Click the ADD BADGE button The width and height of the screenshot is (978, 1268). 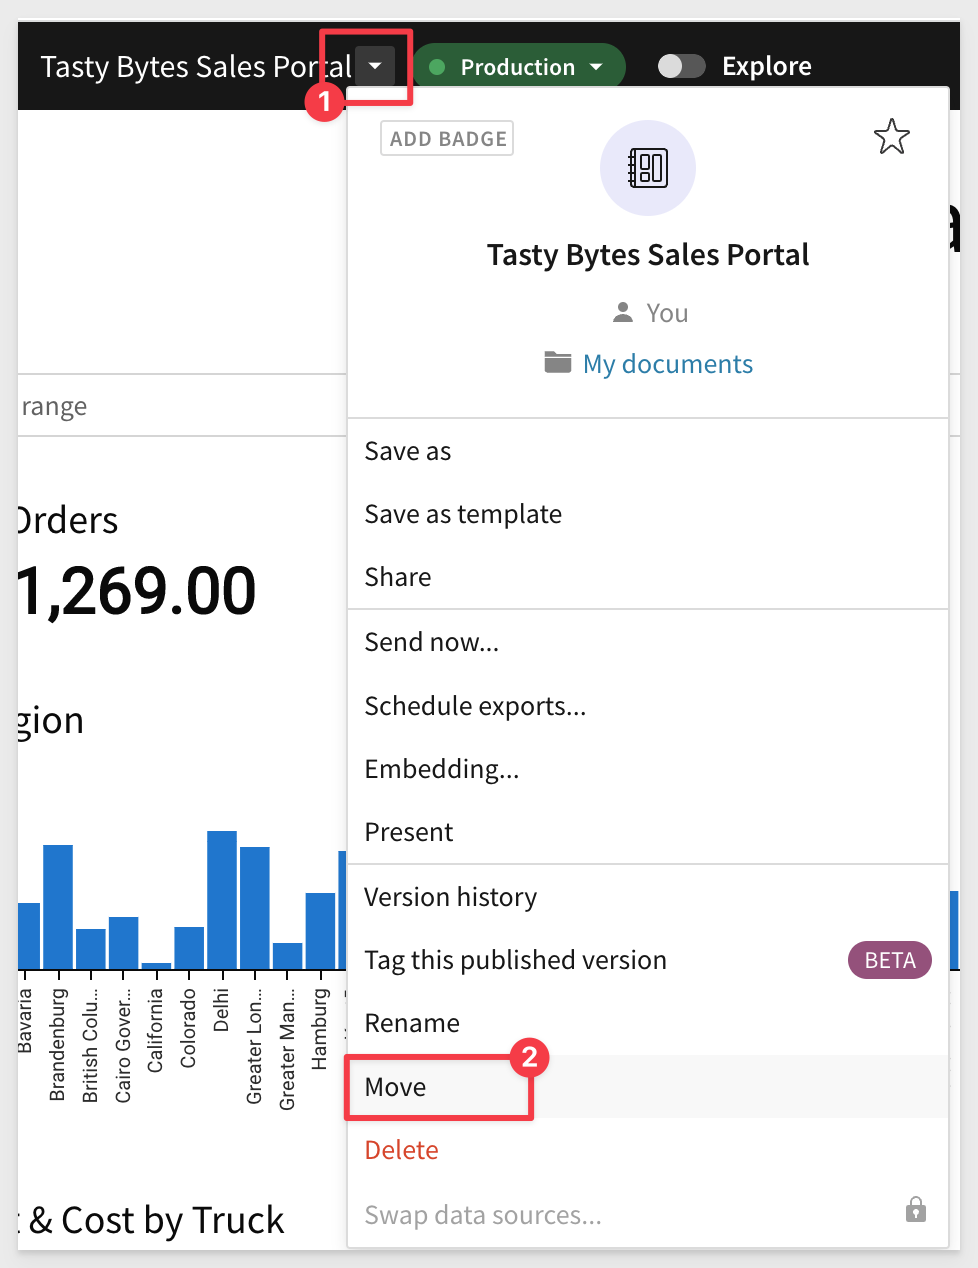(x=447, y=139)
